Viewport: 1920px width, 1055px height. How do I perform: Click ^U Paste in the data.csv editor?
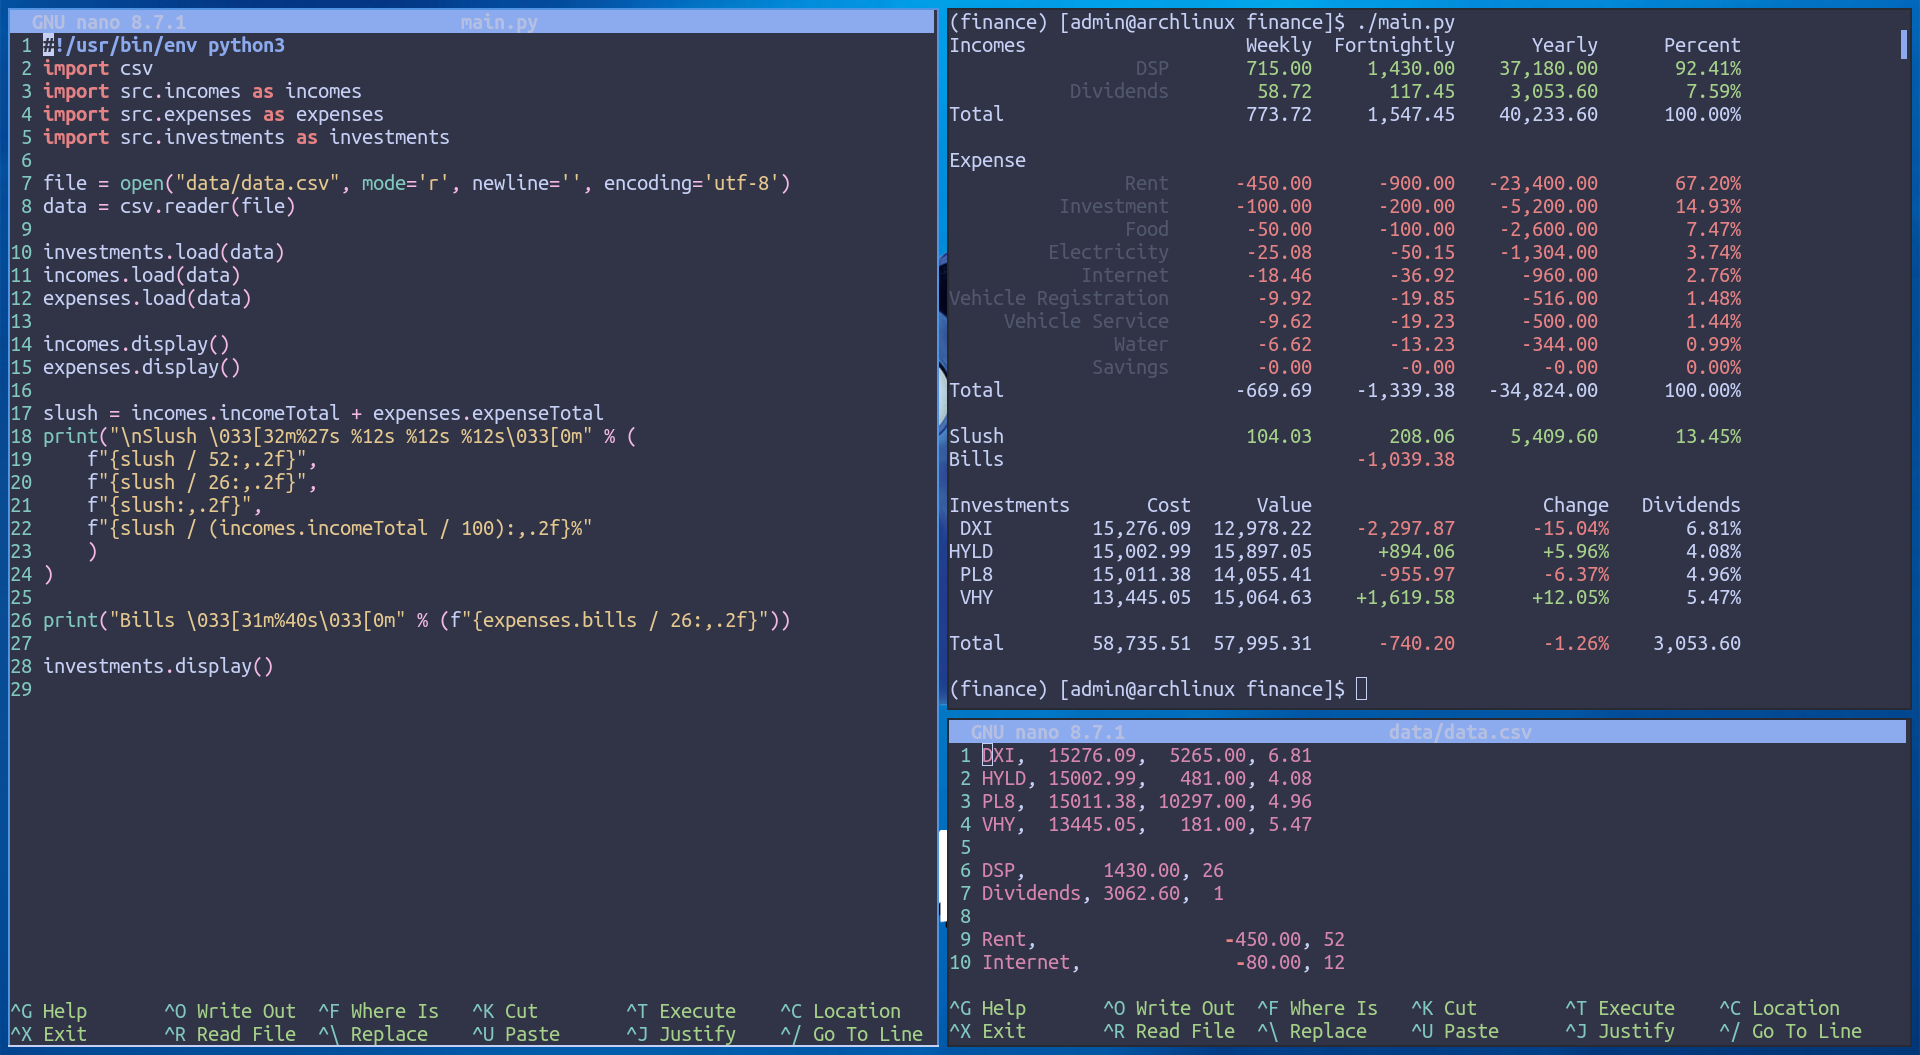click(x=1455, y=1031)
